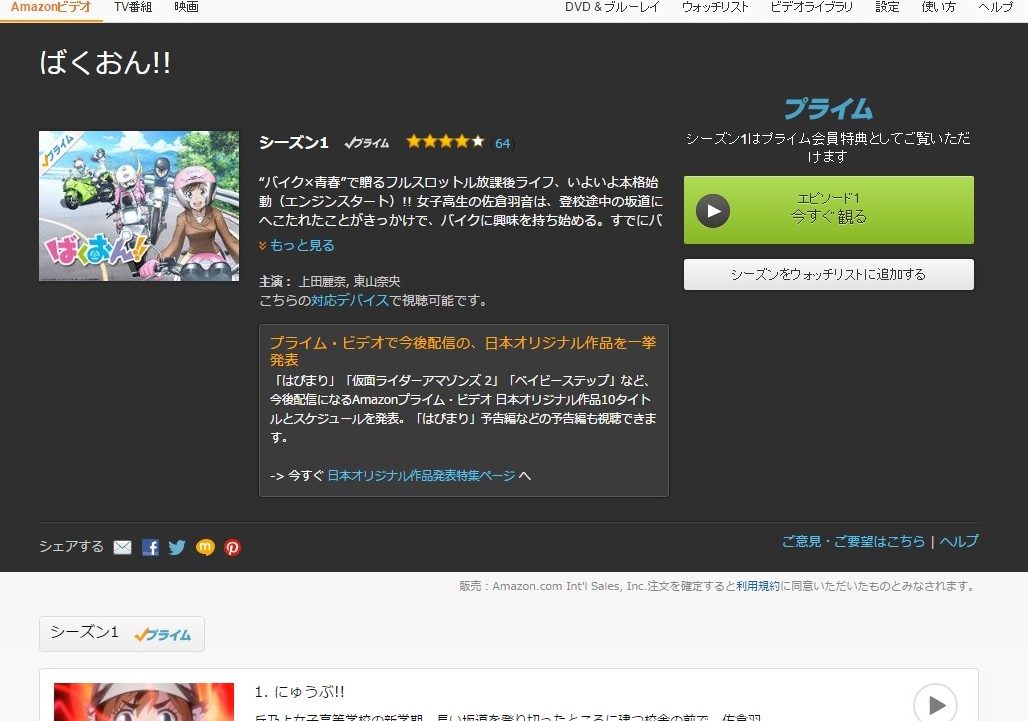The image size is (1028, 721).
Task: Open 使い方 menu item
Action: pos(938,7)
